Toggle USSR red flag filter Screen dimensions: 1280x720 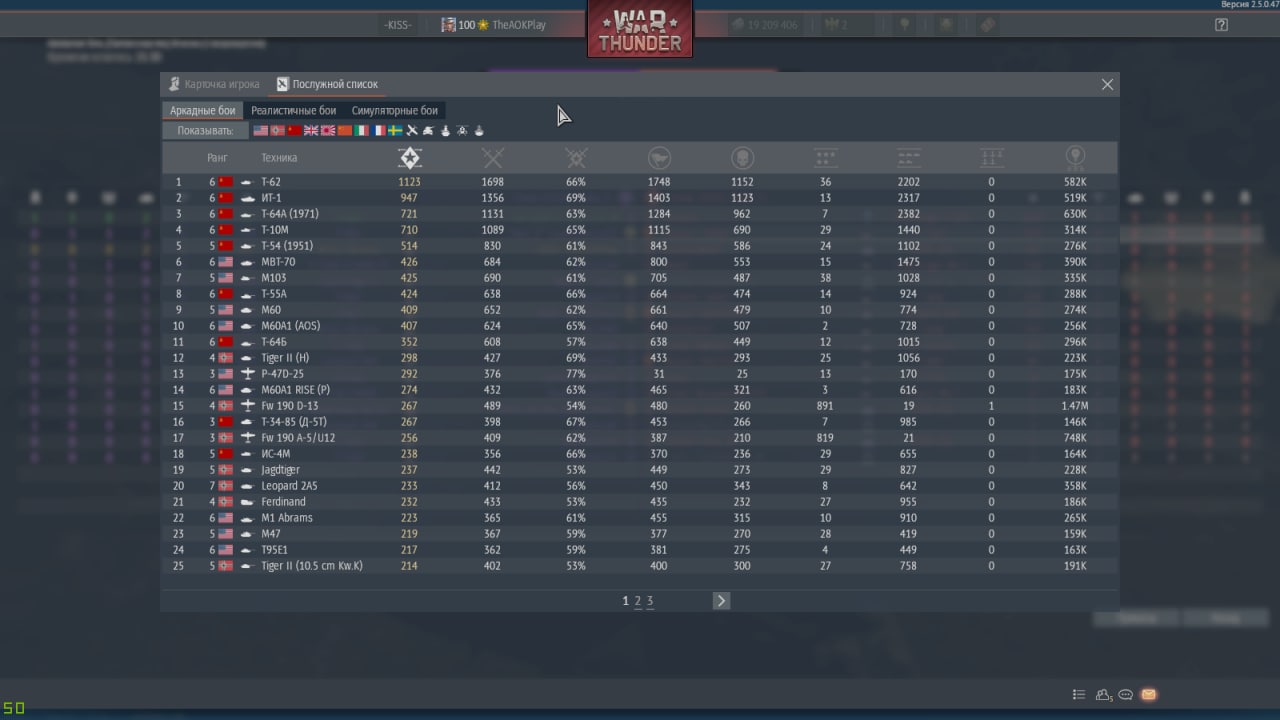[x=294, y=131]
